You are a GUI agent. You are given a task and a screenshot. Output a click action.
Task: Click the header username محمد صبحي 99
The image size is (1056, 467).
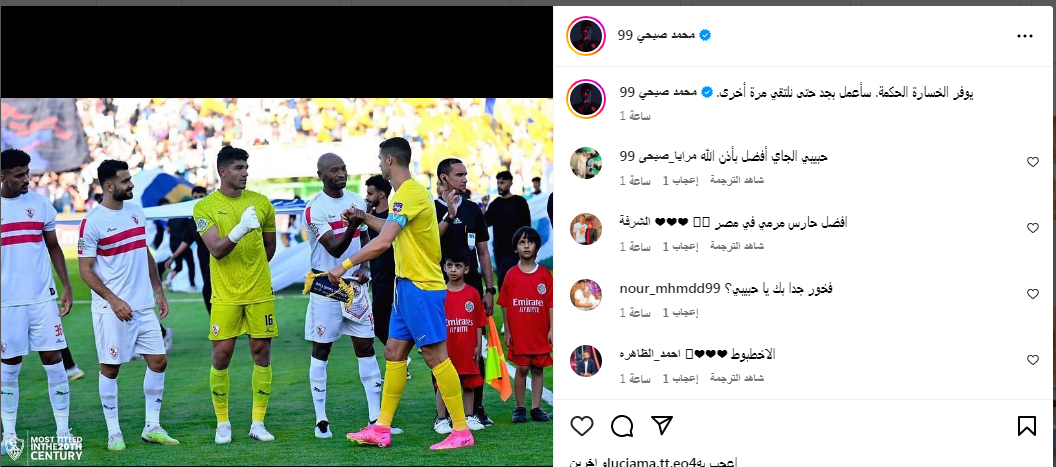(657, 35)
